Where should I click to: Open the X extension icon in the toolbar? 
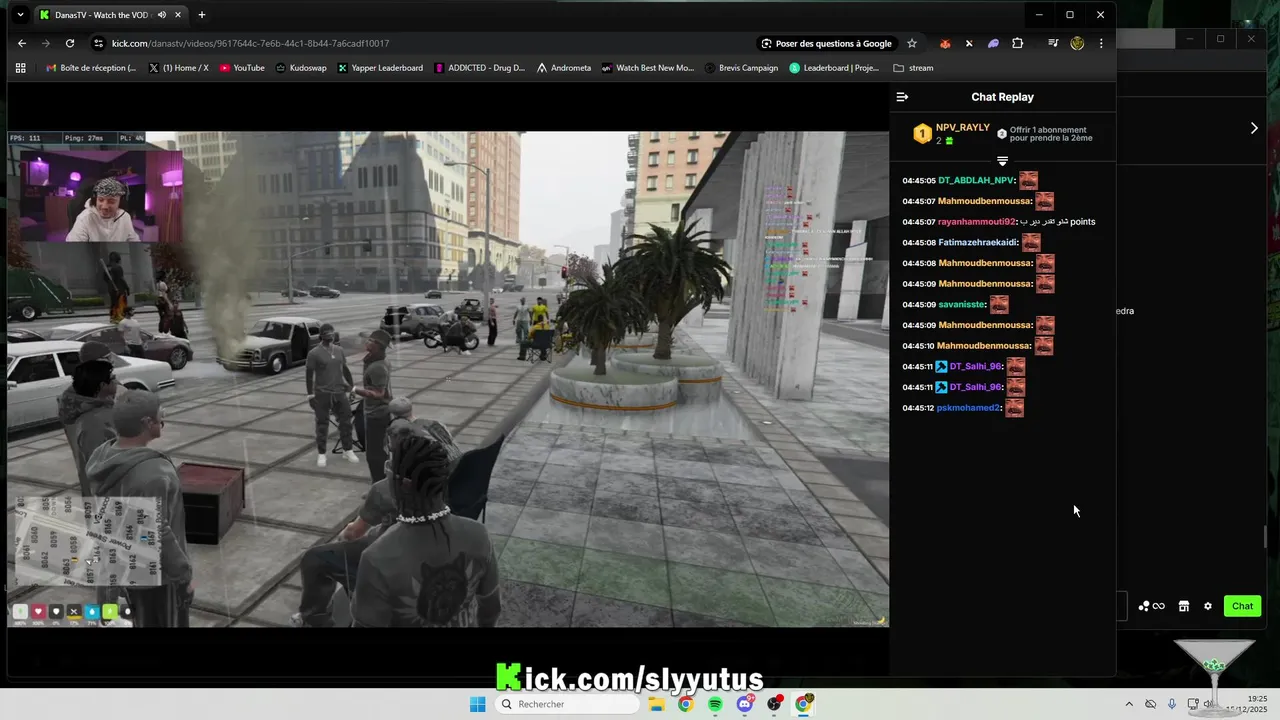tap(969, 43)
